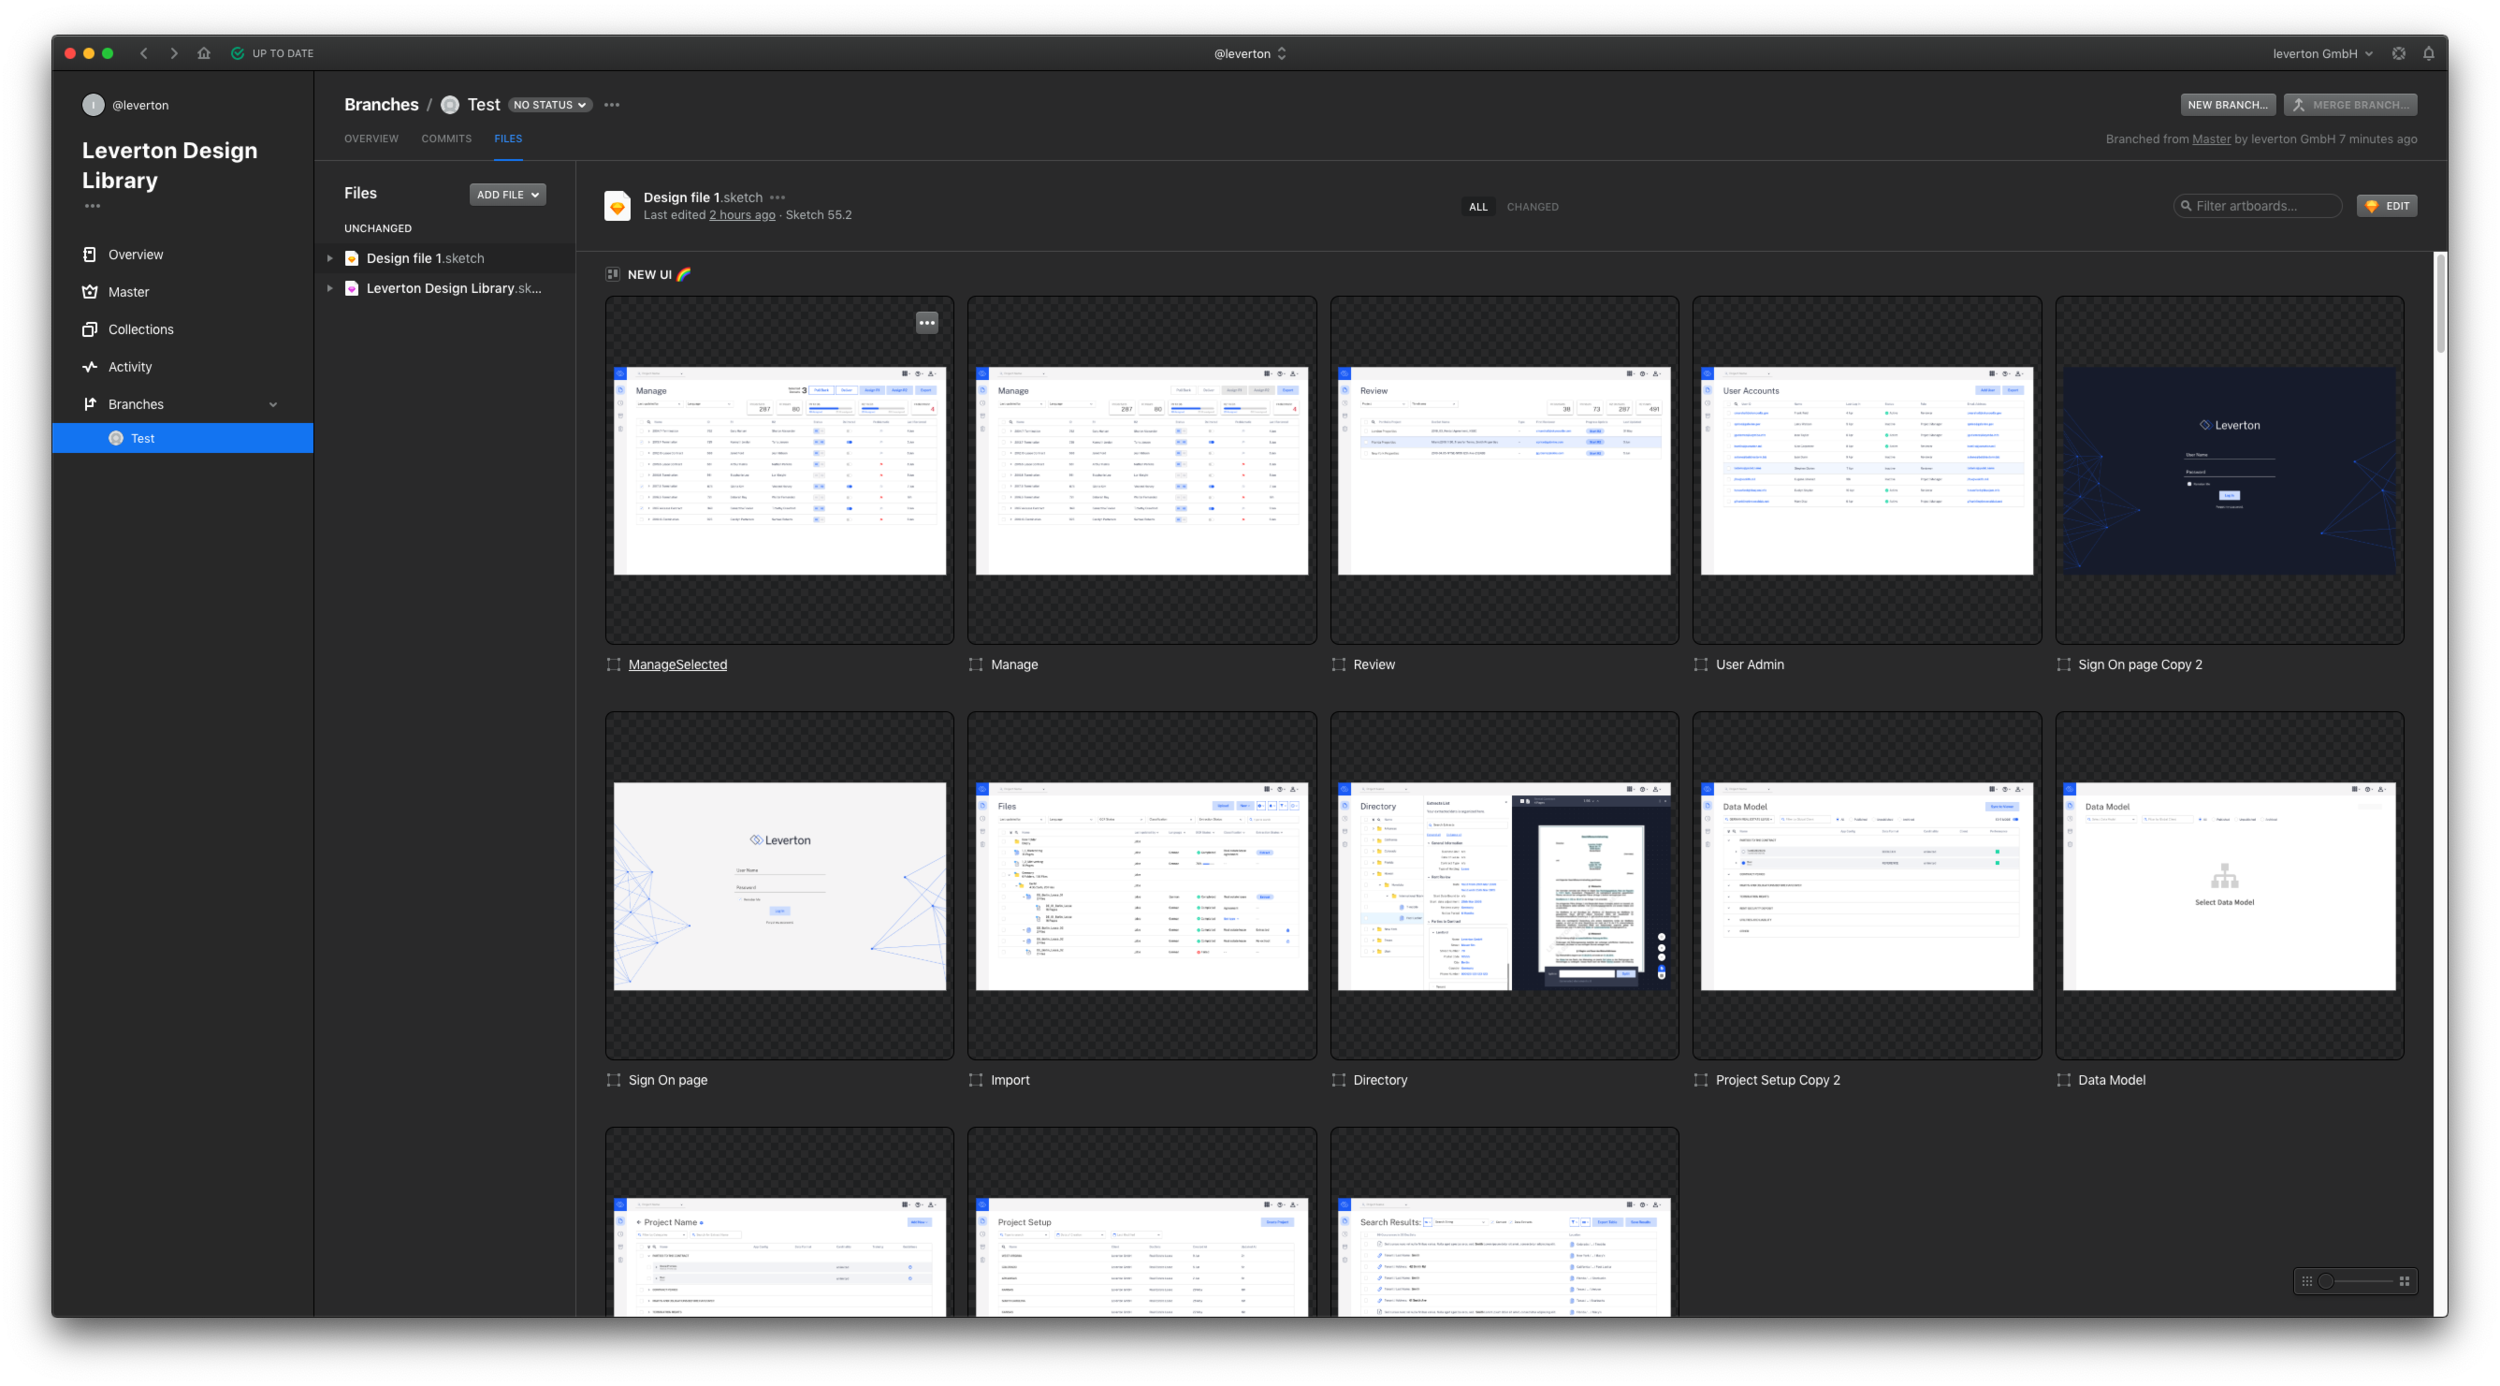The height and width of the screenshot is (1386, 2500).
Task: Click the Activity pulse icon
Action: pos(90,367)
